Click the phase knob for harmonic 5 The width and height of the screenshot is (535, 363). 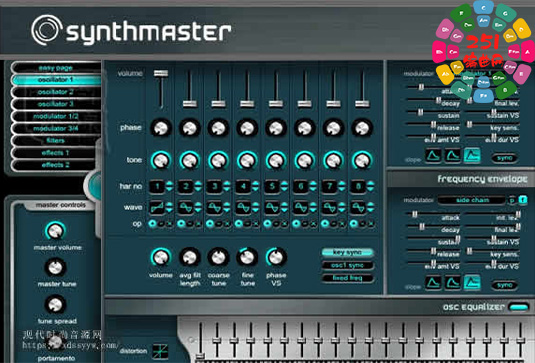pyautogui.click(x=276, y=128)
